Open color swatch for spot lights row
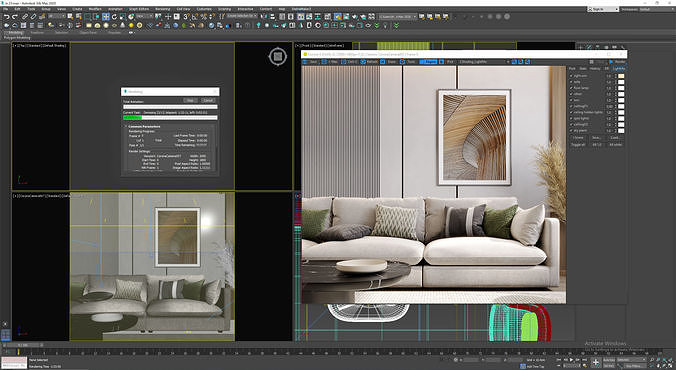Image resolution: width=676 pixels, height=370 pixels. [621, 119]
